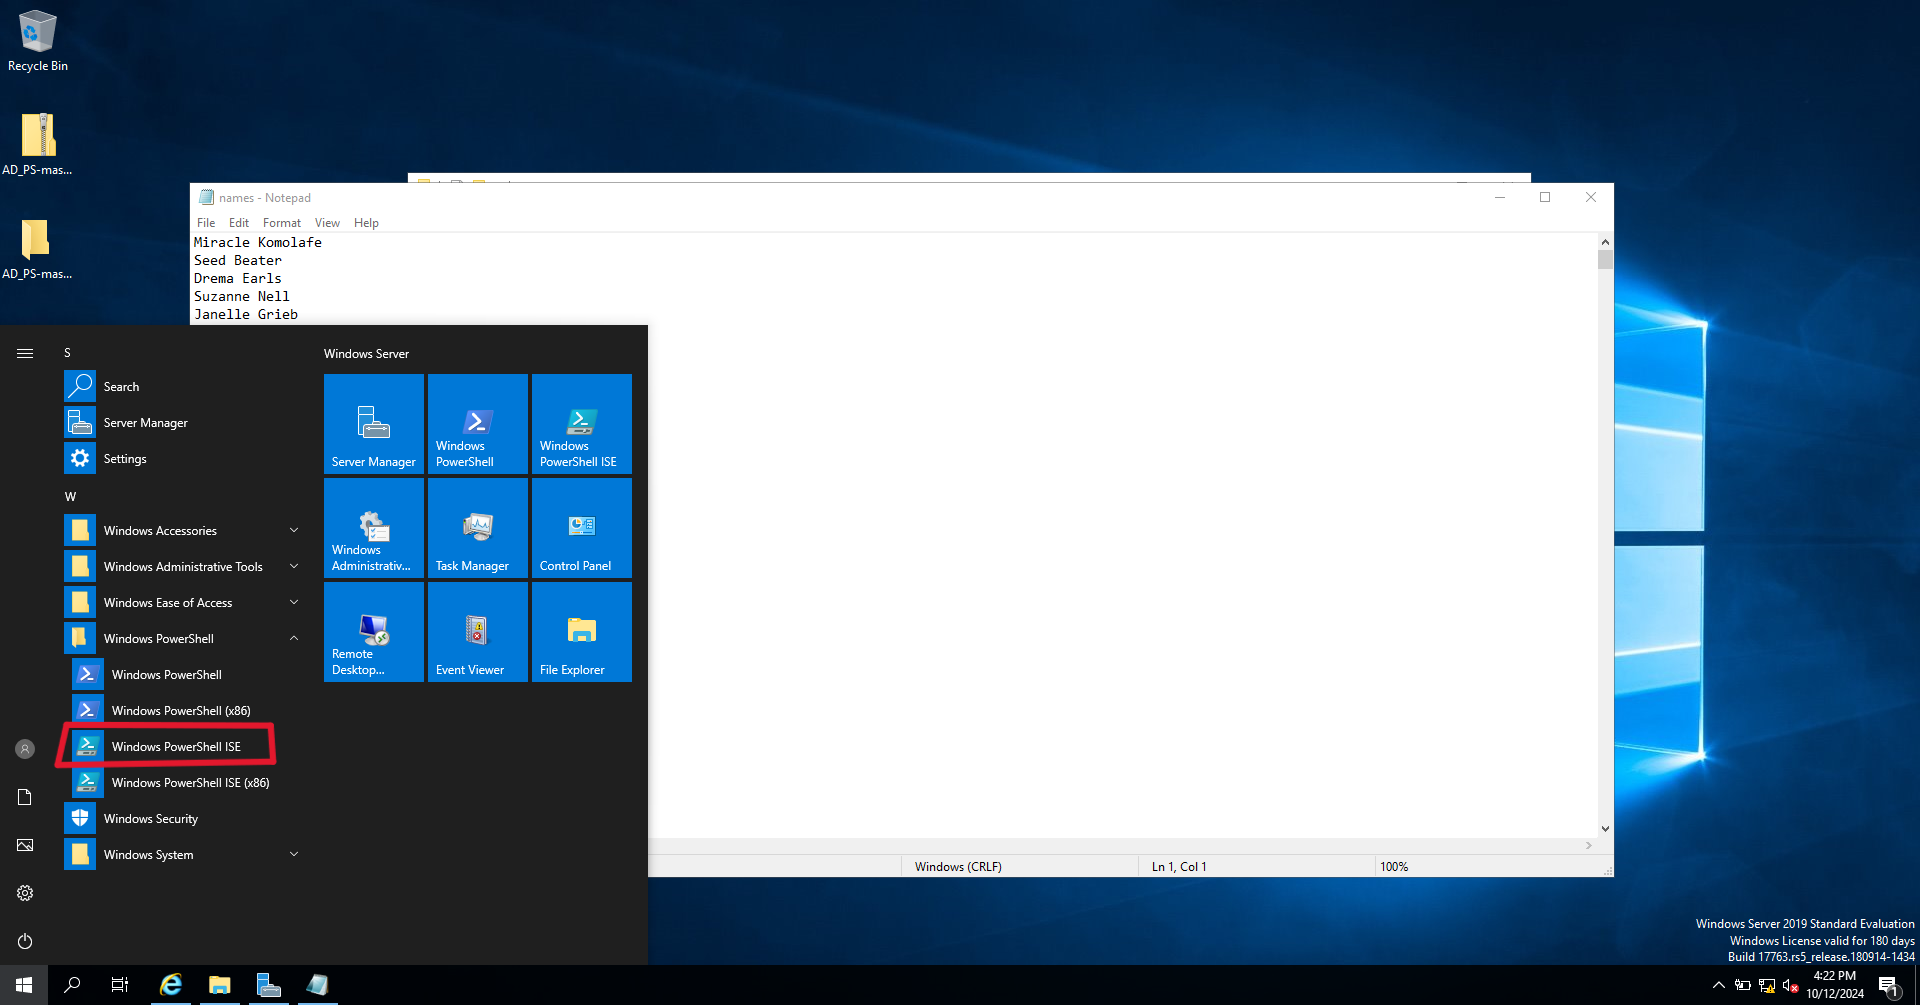Launch the Event Viewer tile
Viewport: 1920px width, 1005px height.
(477, 631)
